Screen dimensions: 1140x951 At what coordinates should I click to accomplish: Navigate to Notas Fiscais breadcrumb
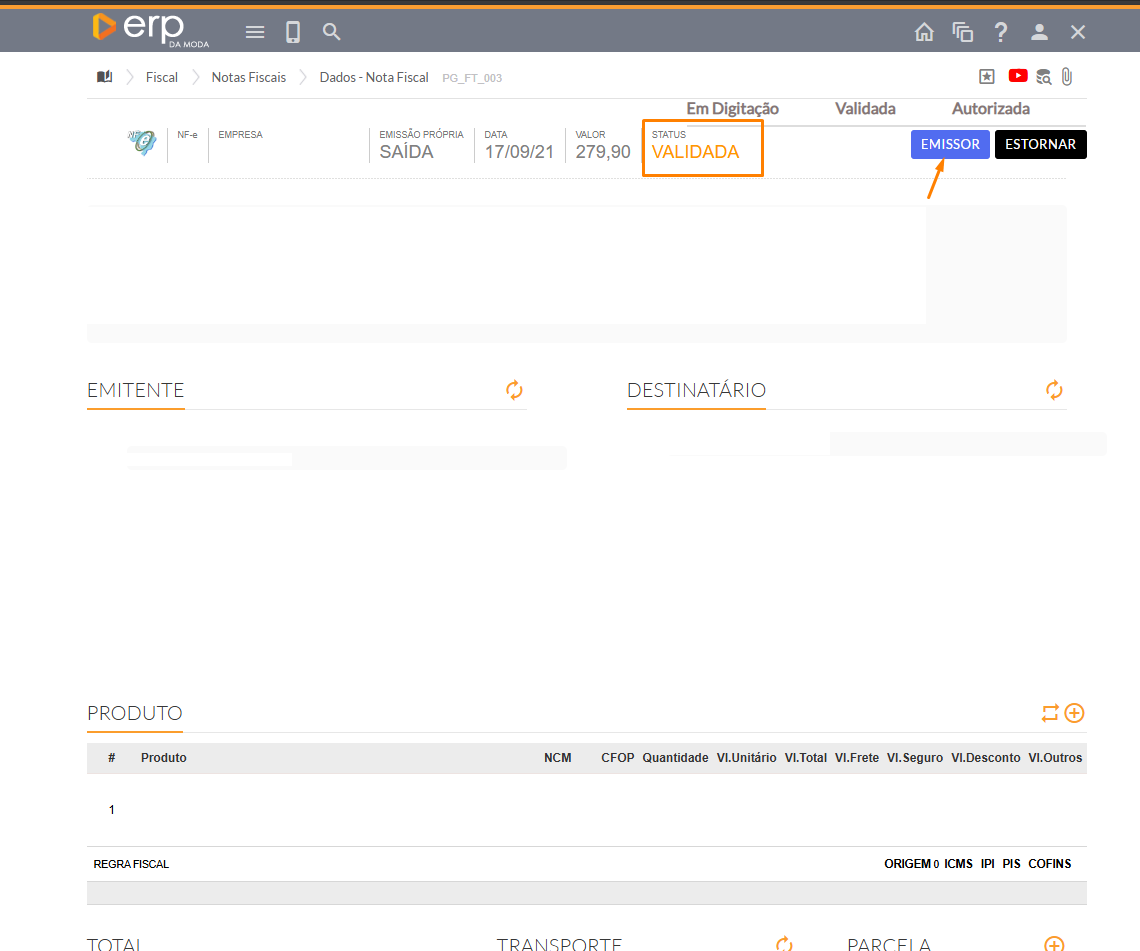pos(248,77)
